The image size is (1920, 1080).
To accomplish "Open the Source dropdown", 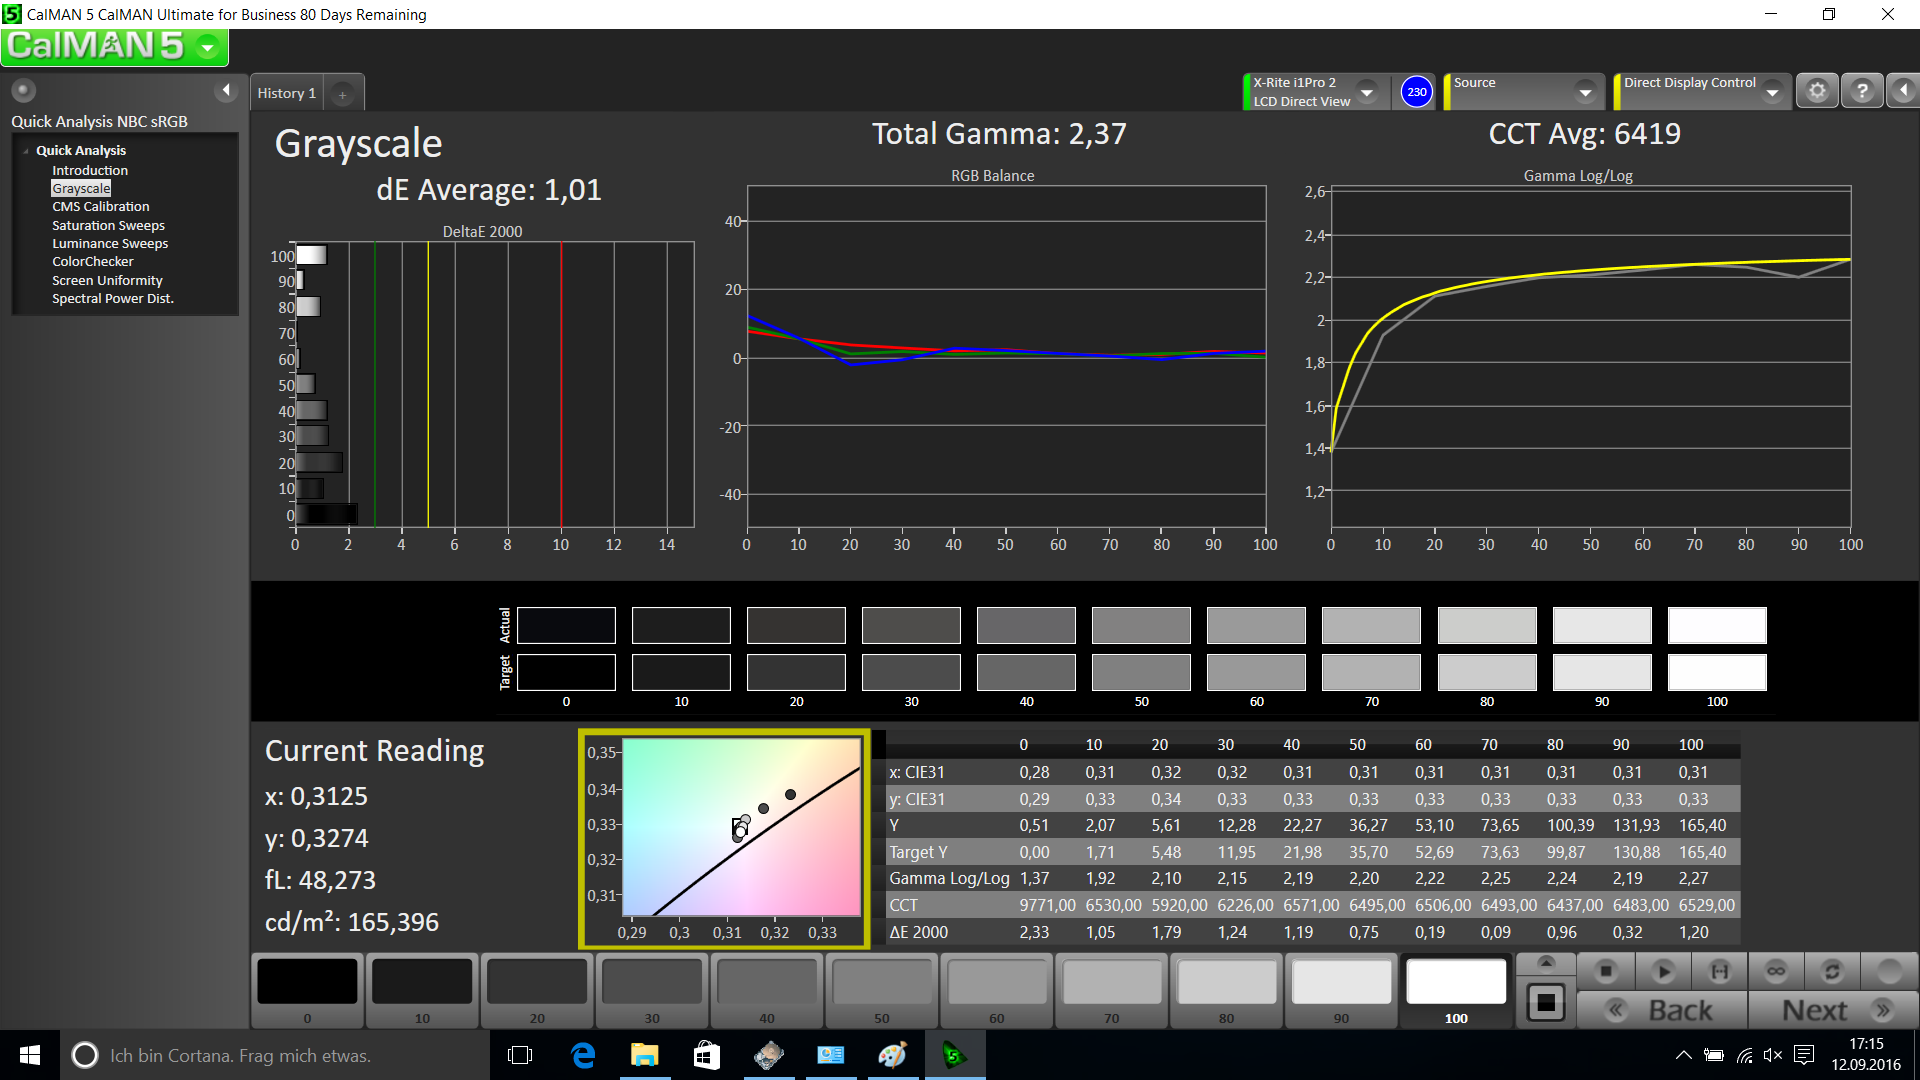I will coord(1585,92).
